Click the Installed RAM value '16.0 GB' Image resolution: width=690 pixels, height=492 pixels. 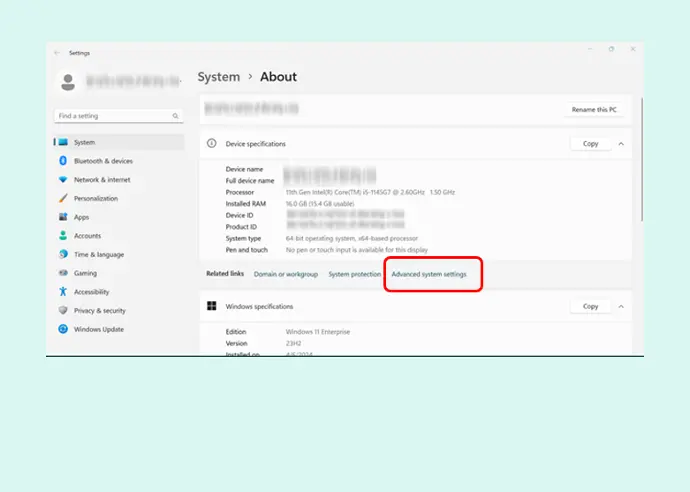(x=320, y=204)
